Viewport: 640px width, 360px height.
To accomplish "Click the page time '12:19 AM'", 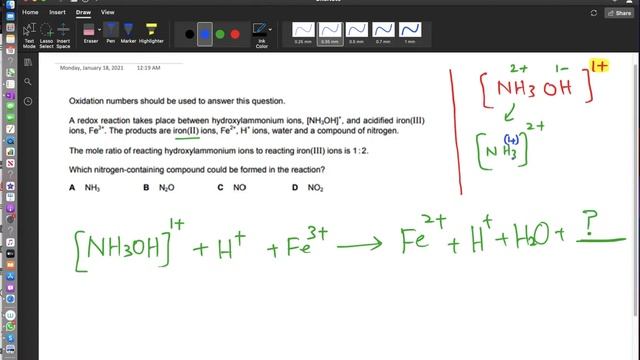I will pyautogui.click(x=149, y=68).
